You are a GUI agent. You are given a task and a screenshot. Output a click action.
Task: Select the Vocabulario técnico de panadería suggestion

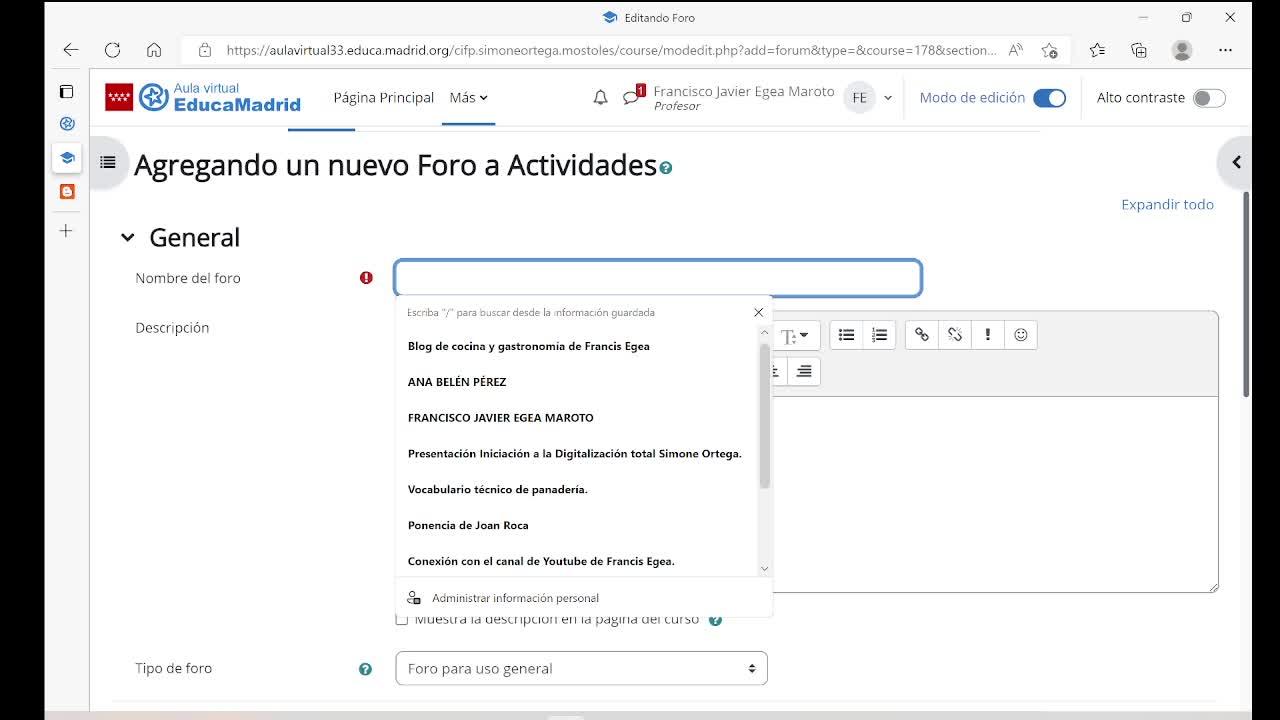[497, 490]
